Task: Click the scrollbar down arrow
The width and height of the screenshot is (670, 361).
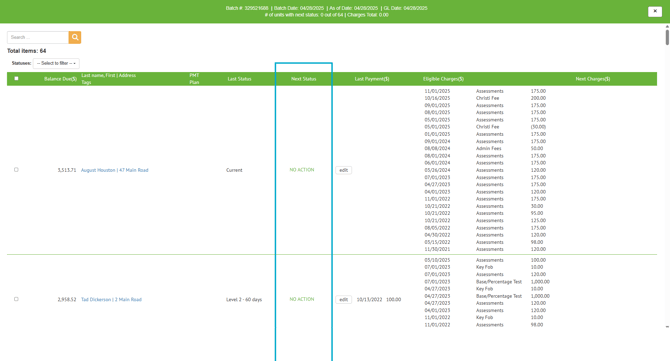Action: click(x=667, y=327)
